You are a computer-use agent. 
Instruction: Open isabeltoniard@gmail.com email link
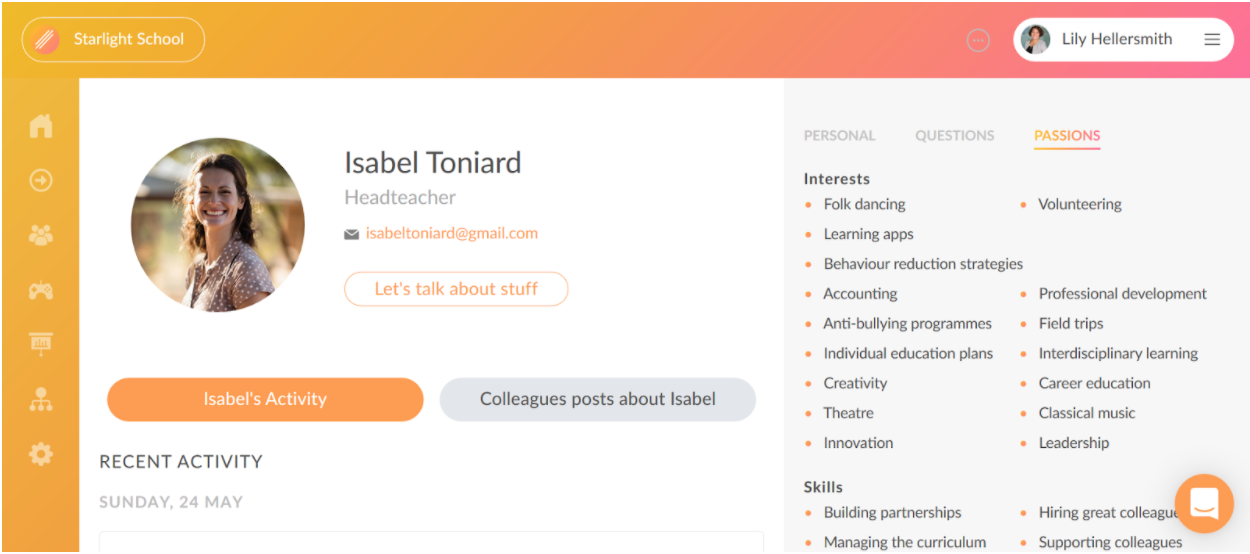pyautogui.click(x=452, y=233)
